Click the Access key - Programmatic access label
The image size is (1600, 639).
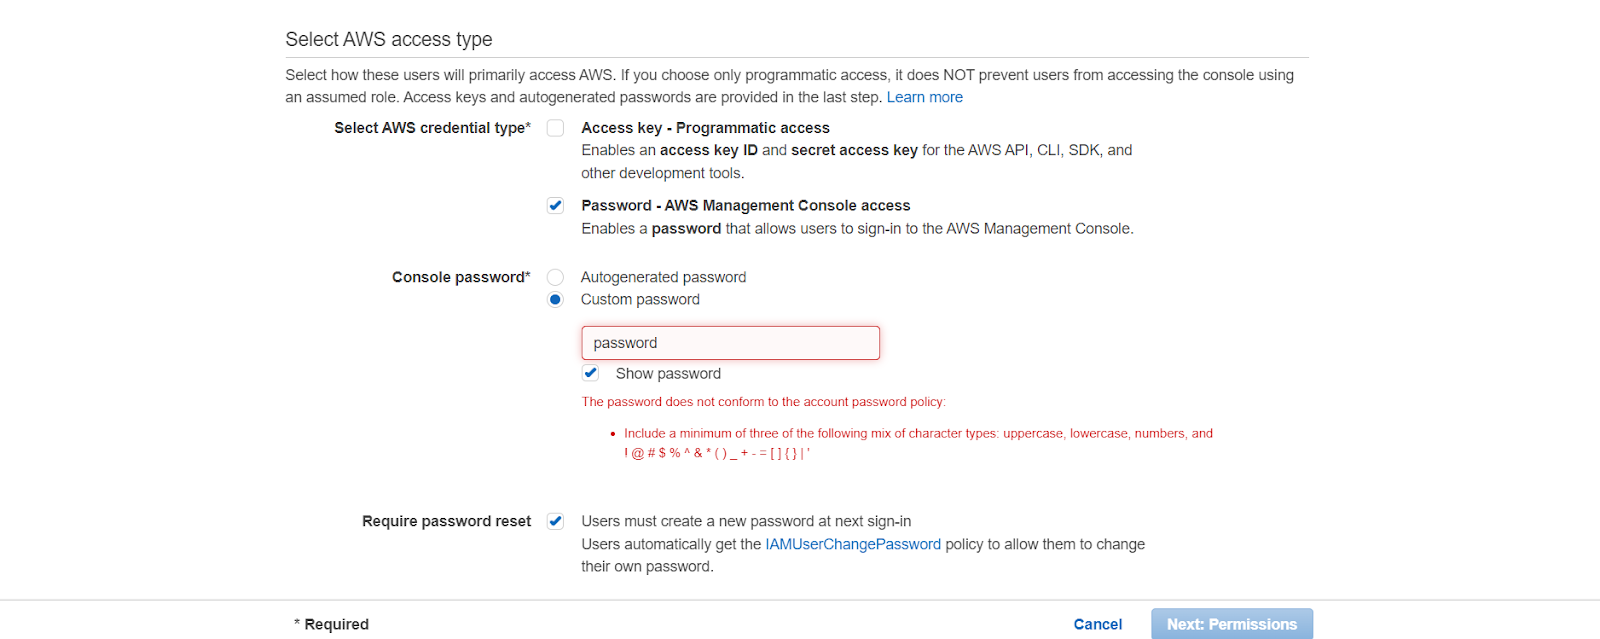705,128
